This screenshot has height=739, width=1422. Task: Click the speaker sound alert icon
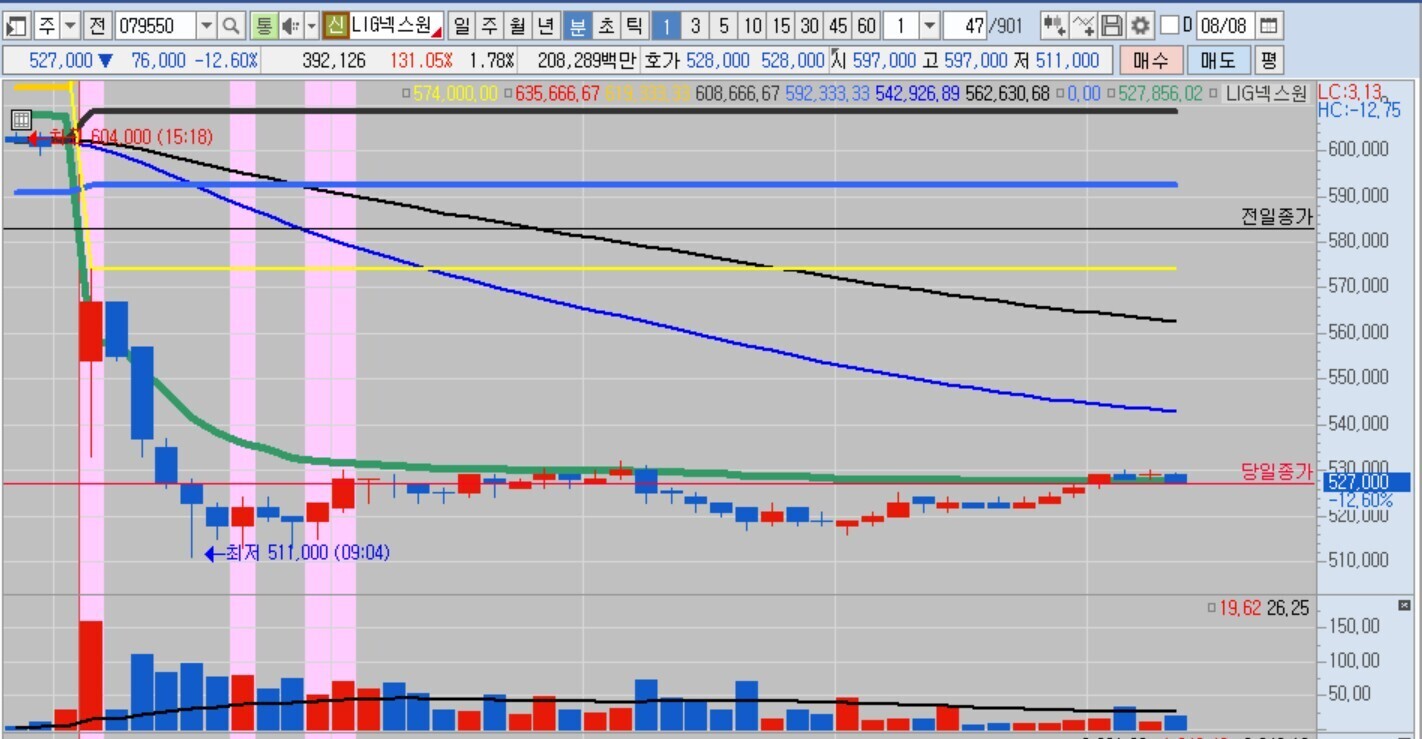click(x=290, y=26)
